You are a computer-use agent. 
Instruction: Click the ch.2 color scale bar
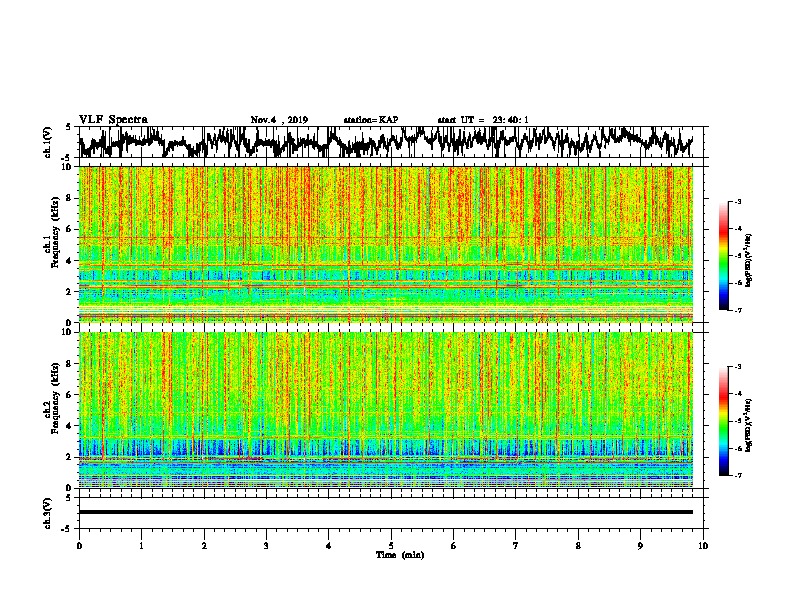[x=723, y=421]
